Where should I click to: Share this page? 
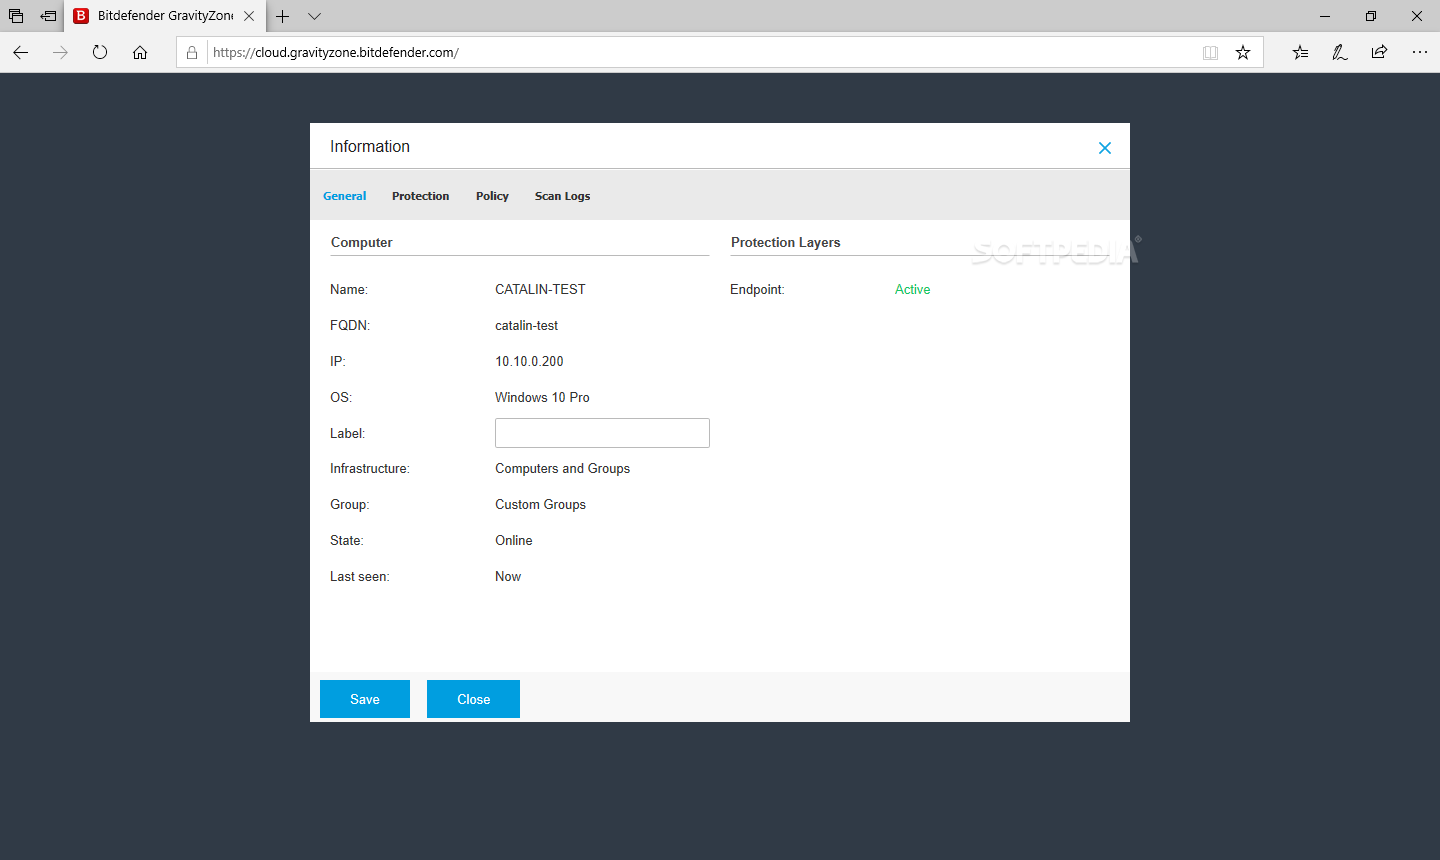click(x=1379, y=52)
